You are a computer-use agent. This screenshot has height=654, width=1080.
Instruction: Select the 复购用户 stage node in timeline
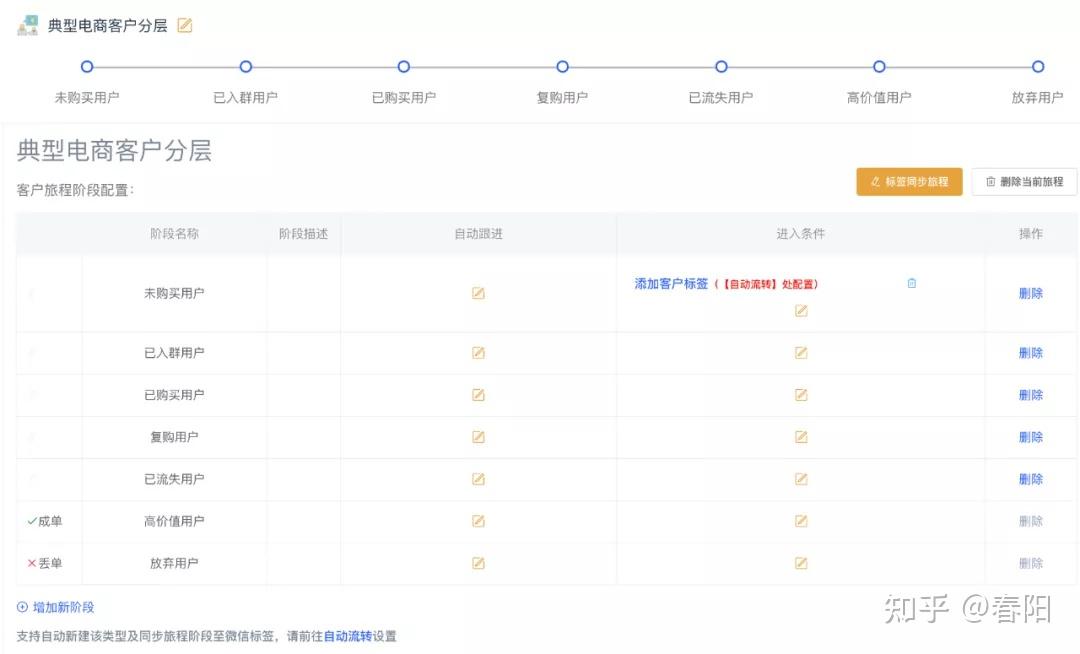click(562, 67)
